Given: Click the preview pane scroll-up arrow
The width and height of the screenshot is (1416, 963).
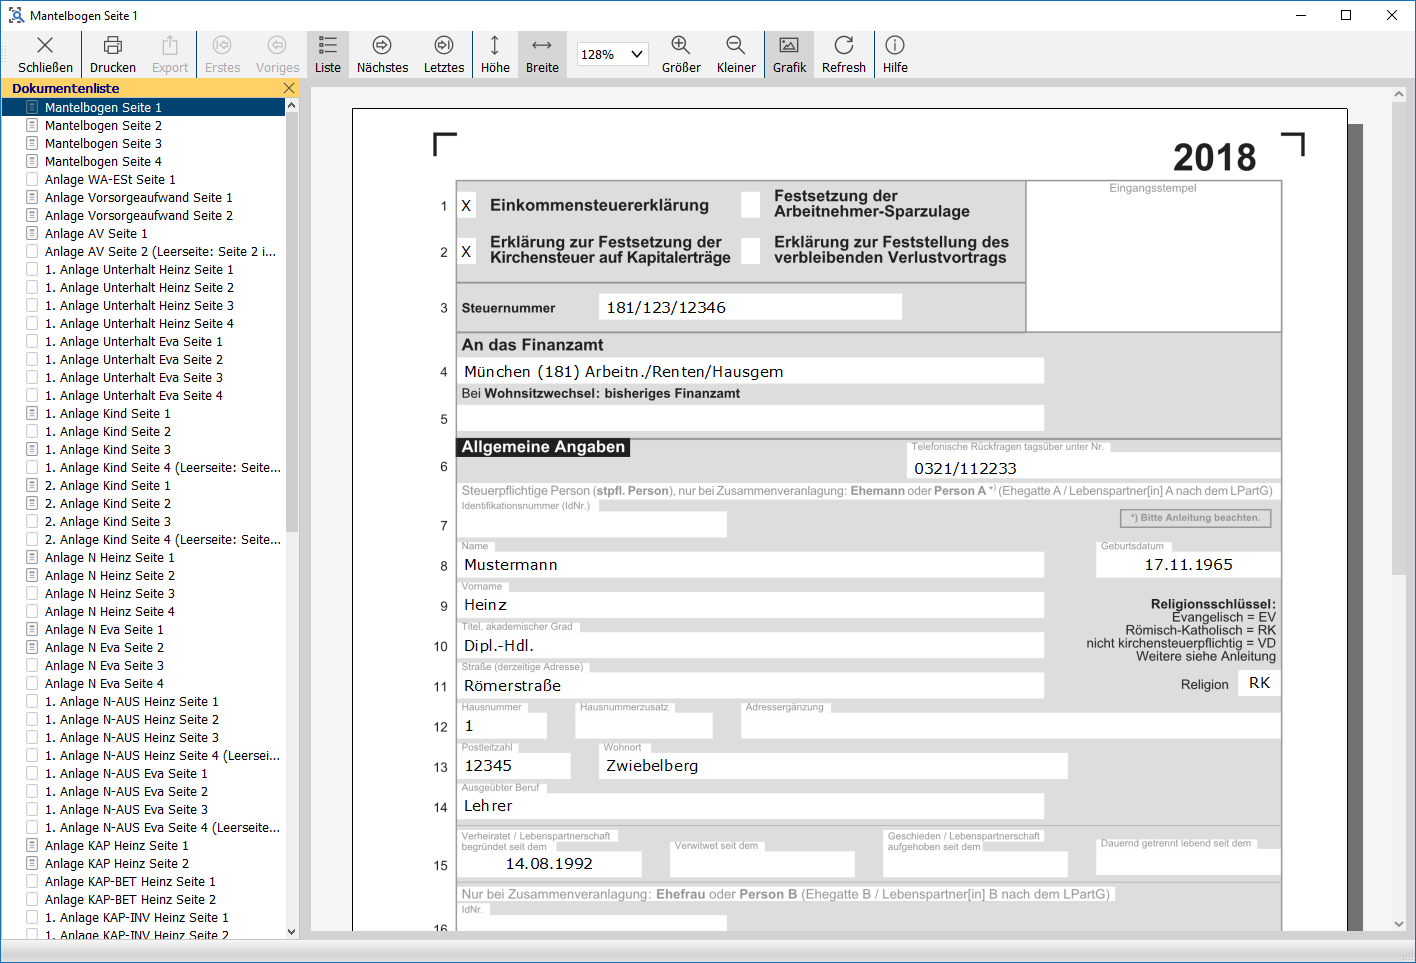Looking at the screenshot, I should click(1399, 95).
